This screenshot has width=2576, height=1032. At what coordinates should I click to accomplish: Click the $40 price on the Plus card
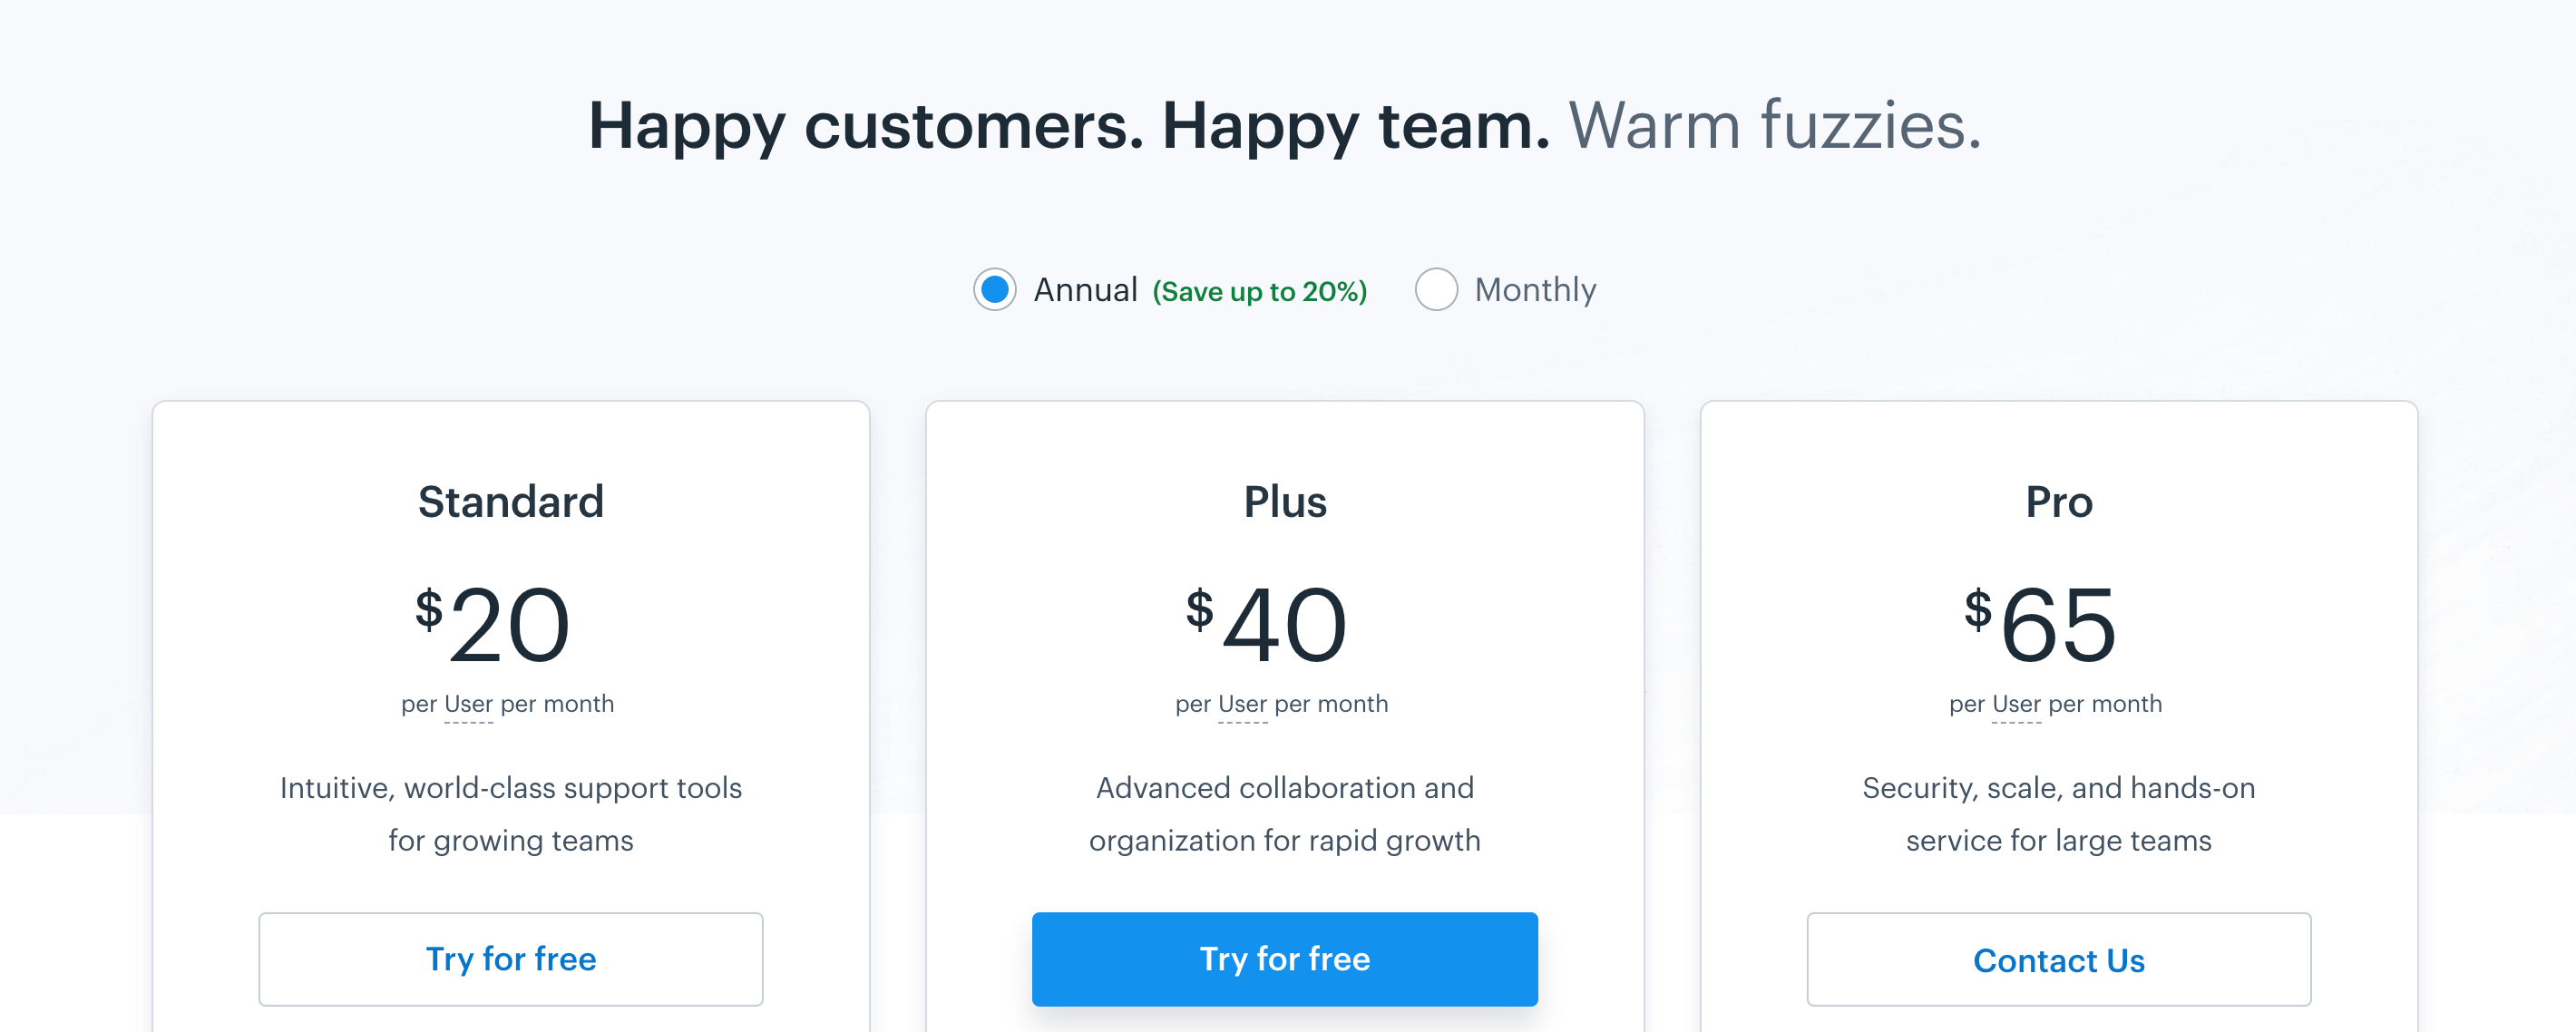(x=1267, y=625)
